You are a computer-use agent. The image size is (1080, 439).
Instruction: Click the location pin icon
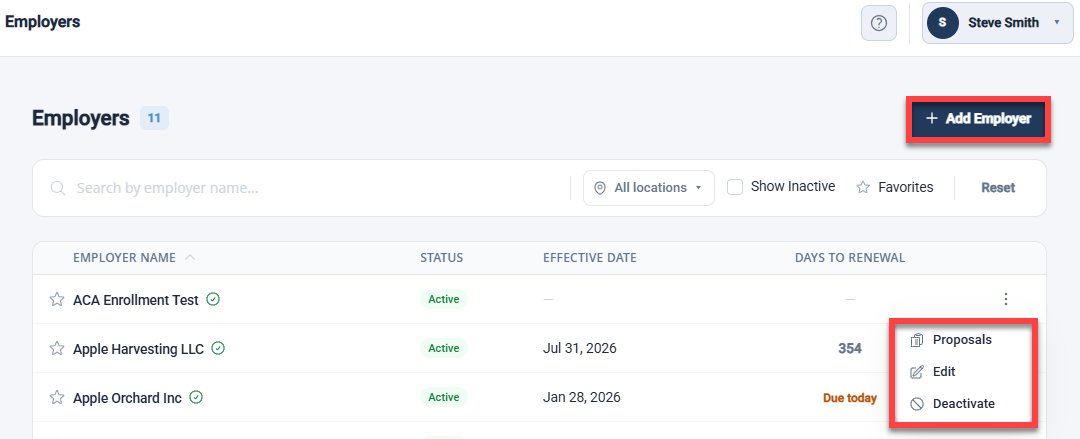600,188
